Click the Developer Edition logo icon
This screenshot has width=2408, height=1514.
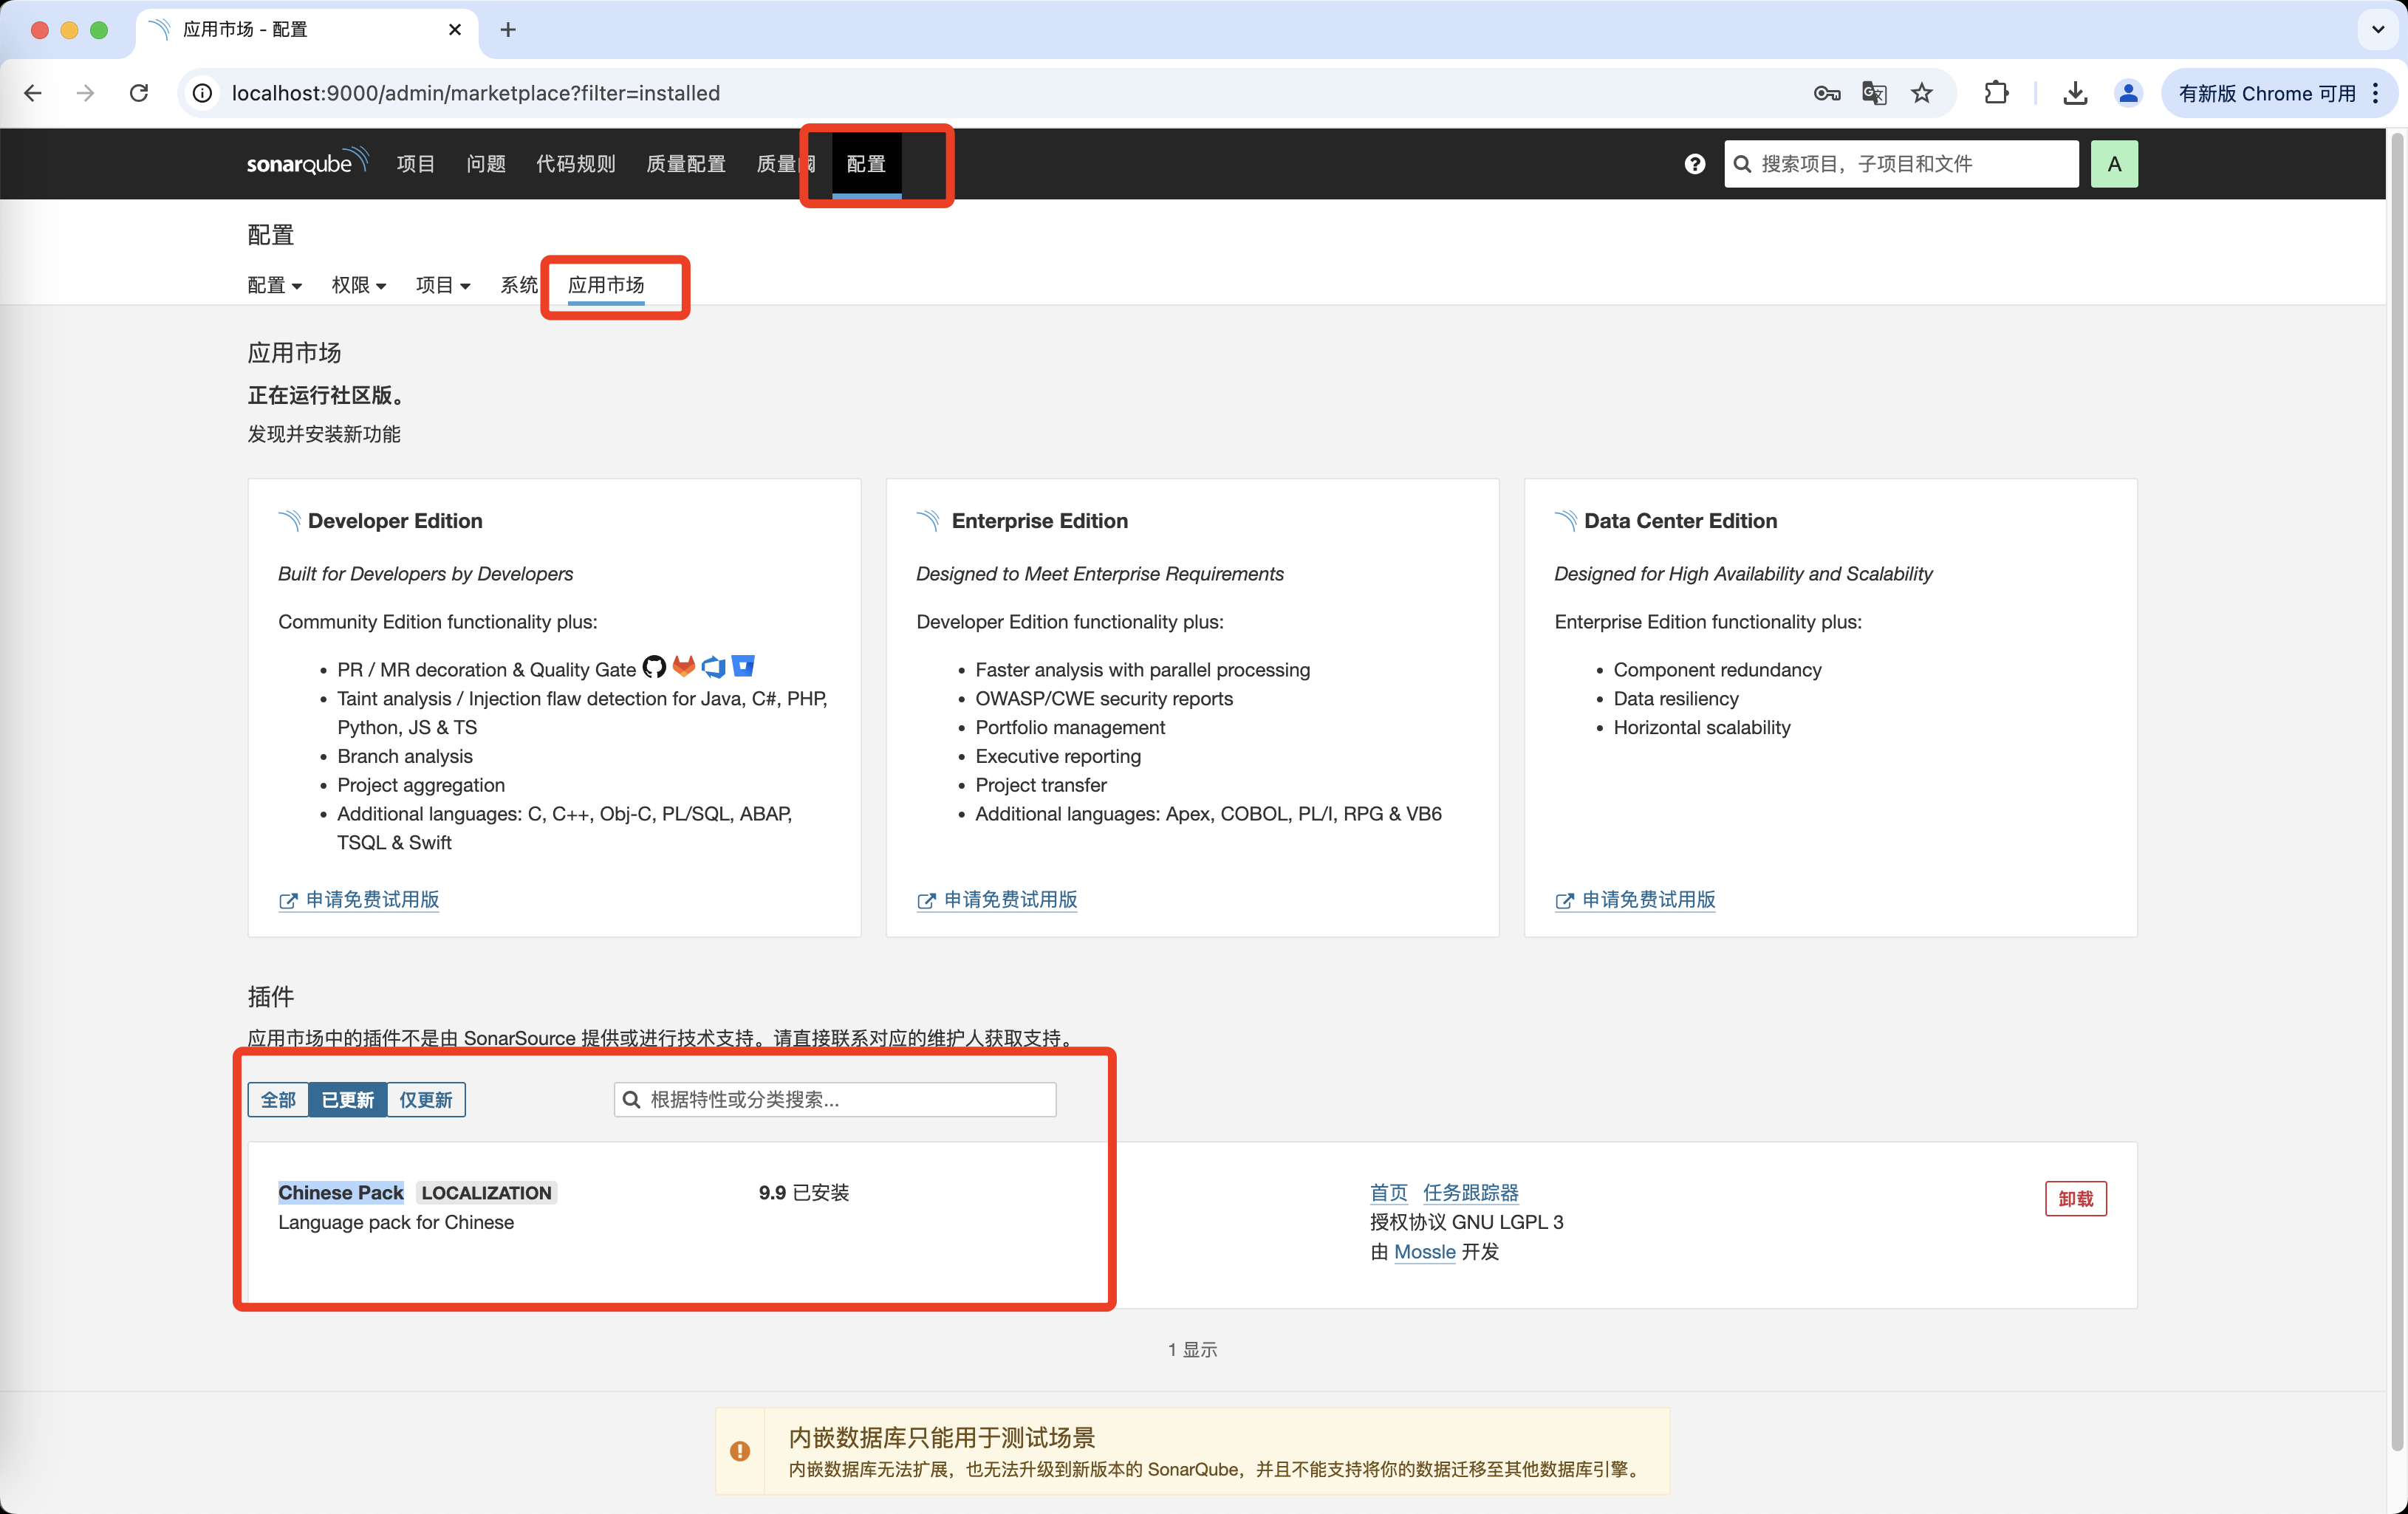(290, 520)
